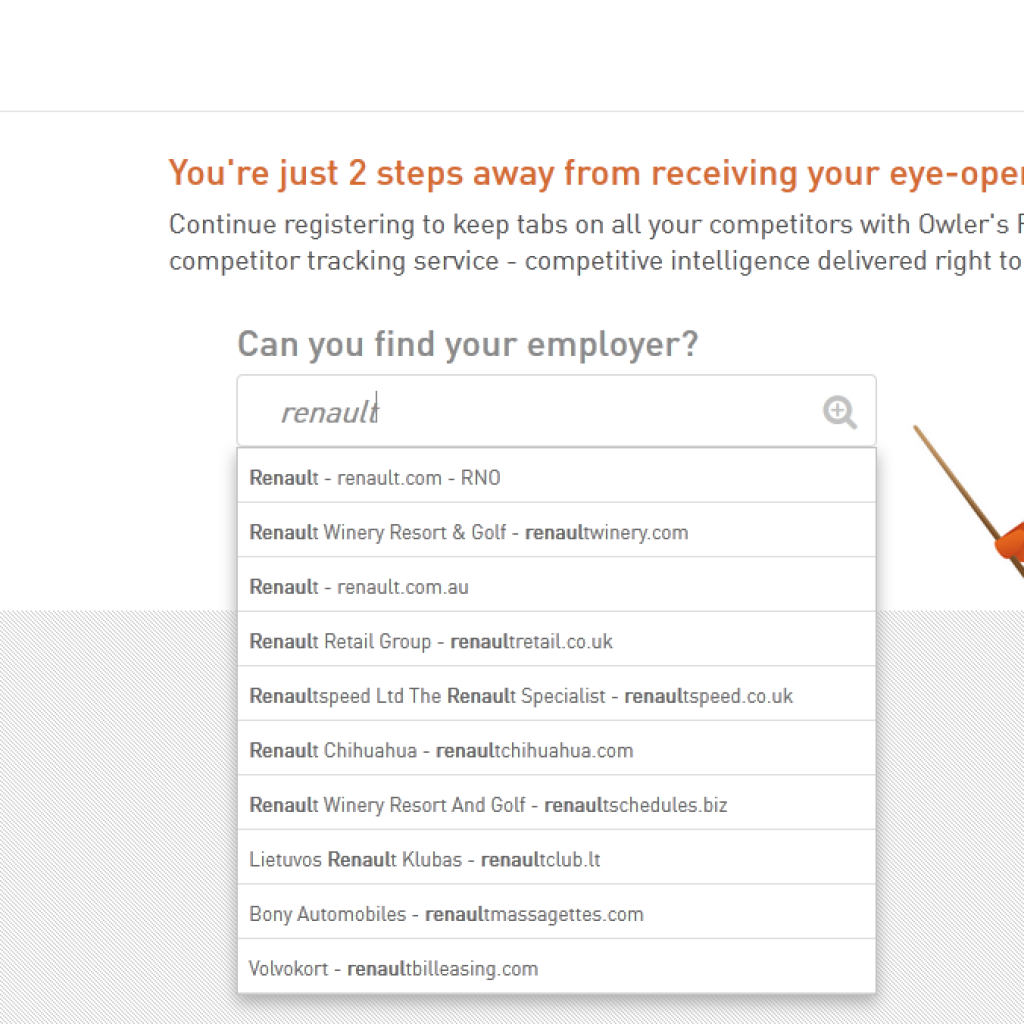The width and height of the screenshot is (1024, 1024).
Task: Choose 'Bony Automobiles - renaultmassagettes.com' suggestion
Action: pyautogui.click(x=556, y=912)
